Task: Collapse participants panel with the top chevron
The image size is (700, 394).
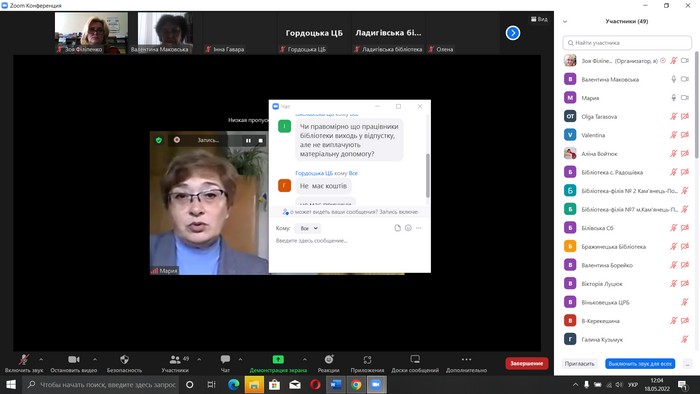Action: (565, 21)
